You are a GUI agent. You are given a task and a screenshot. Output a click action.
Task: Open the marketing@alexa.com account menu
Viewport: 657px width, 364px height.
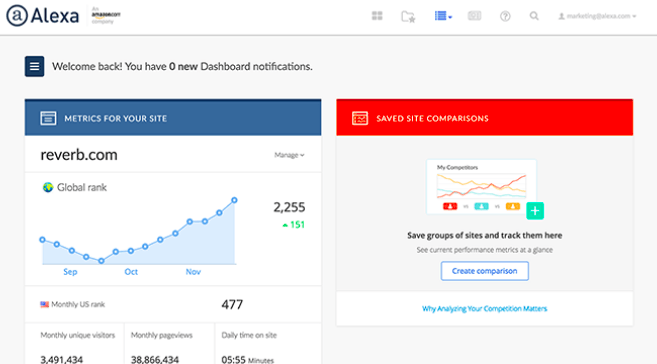click(597, 16)
